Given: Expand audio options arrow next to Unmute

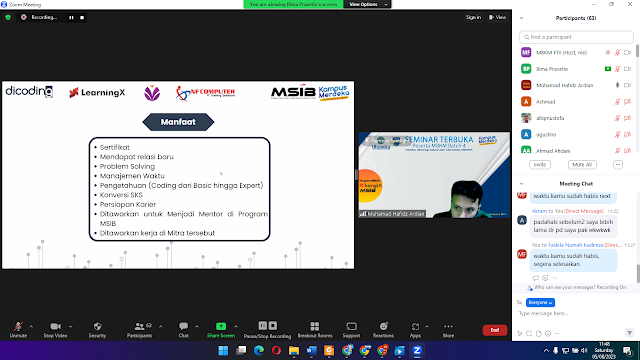Looking at the screenshot, I should (x=31, y=327).
